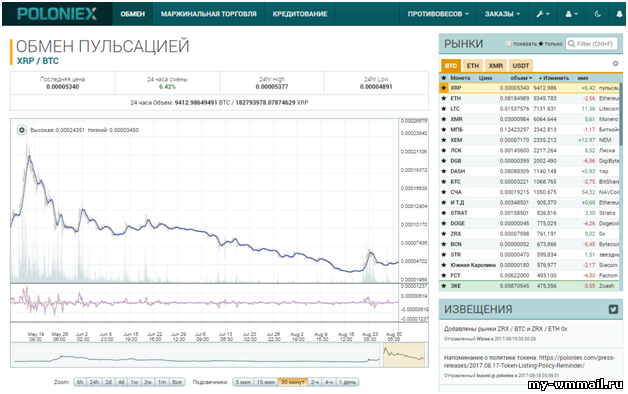Switch to the BTC markets tab

pyautogui.click(x=451, y=65)
